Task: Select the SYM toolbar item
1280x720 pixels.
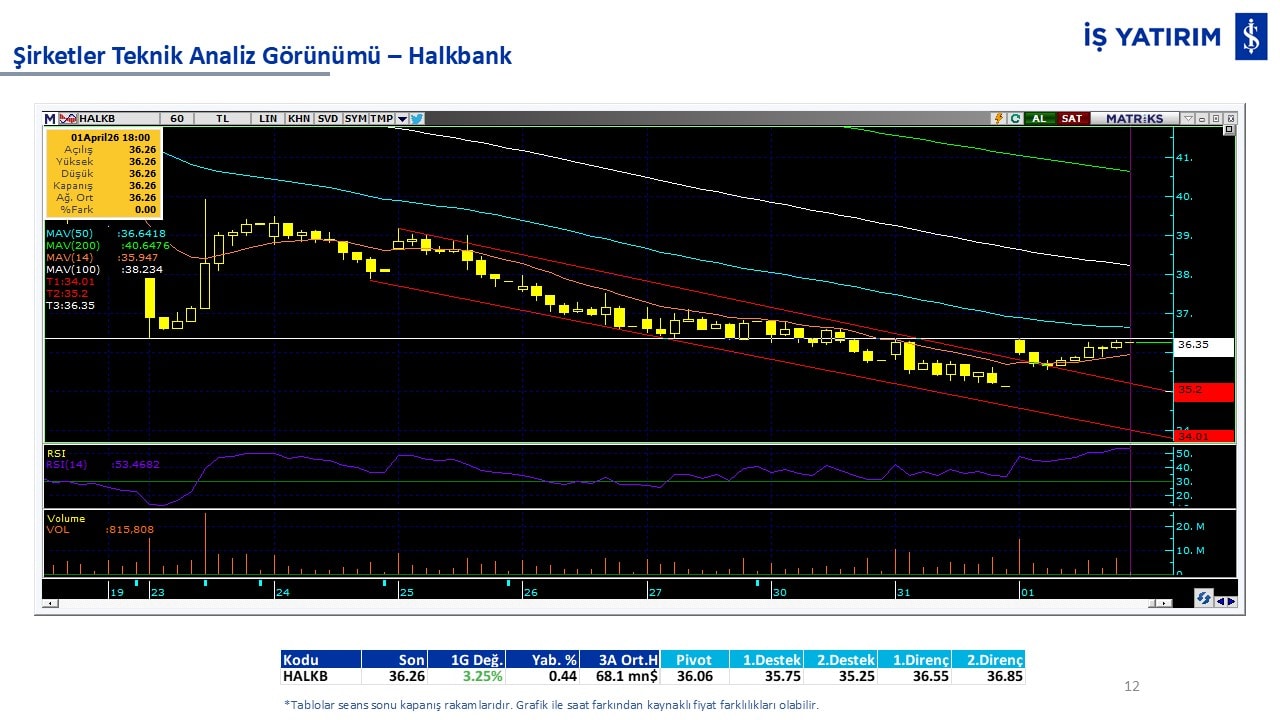Action: (x=355, y=118)
